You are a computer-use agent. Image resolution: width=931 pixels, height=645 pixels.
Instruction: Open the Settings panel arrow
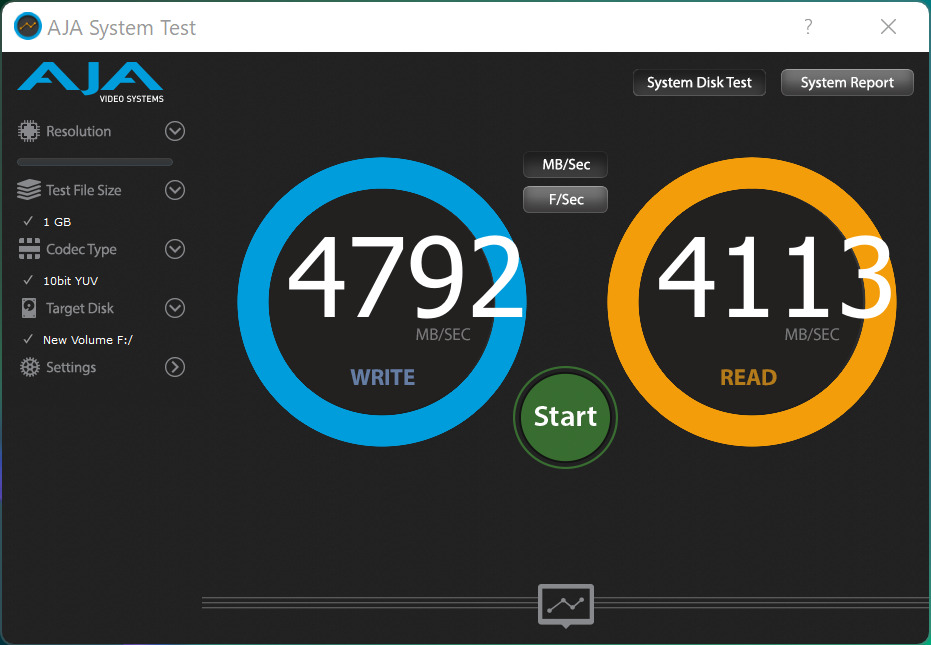(175, 367)
